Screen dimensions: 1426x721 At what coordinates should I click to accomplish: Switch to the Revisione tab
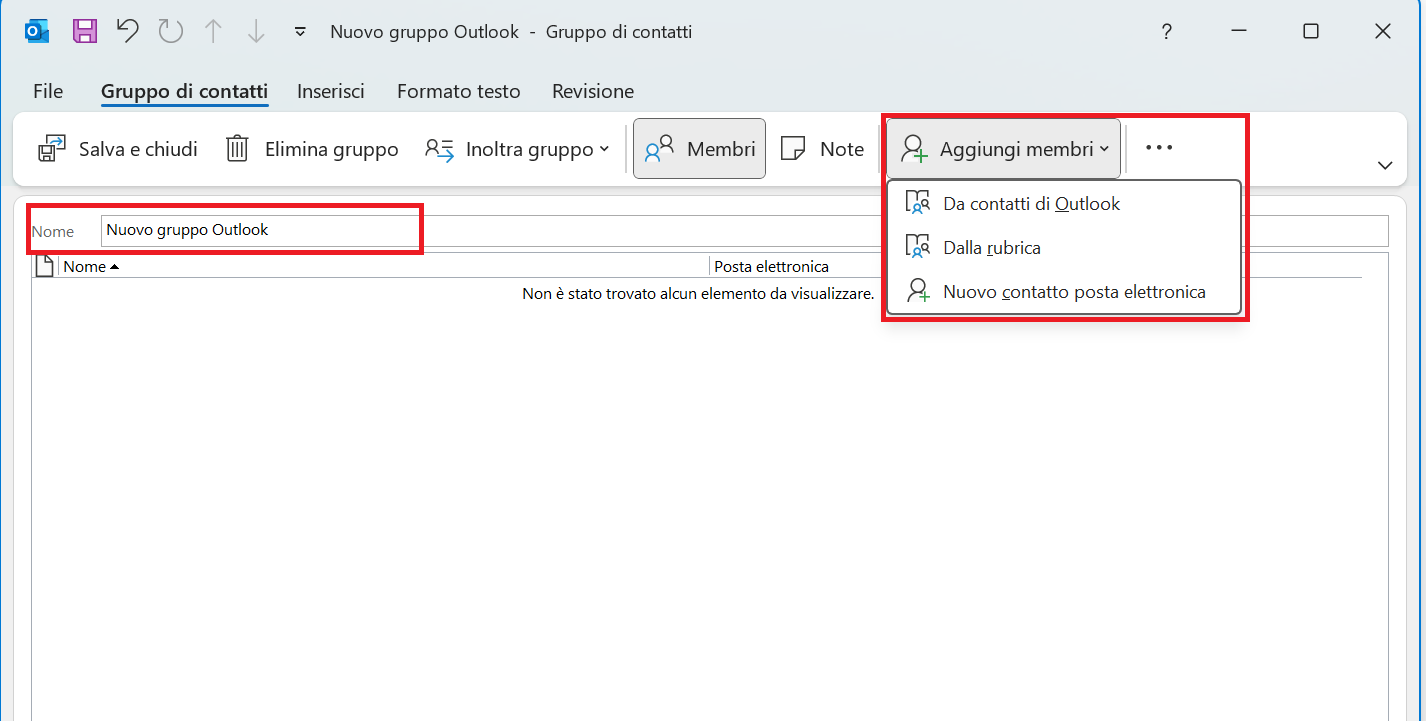click(x=593, y=91)
